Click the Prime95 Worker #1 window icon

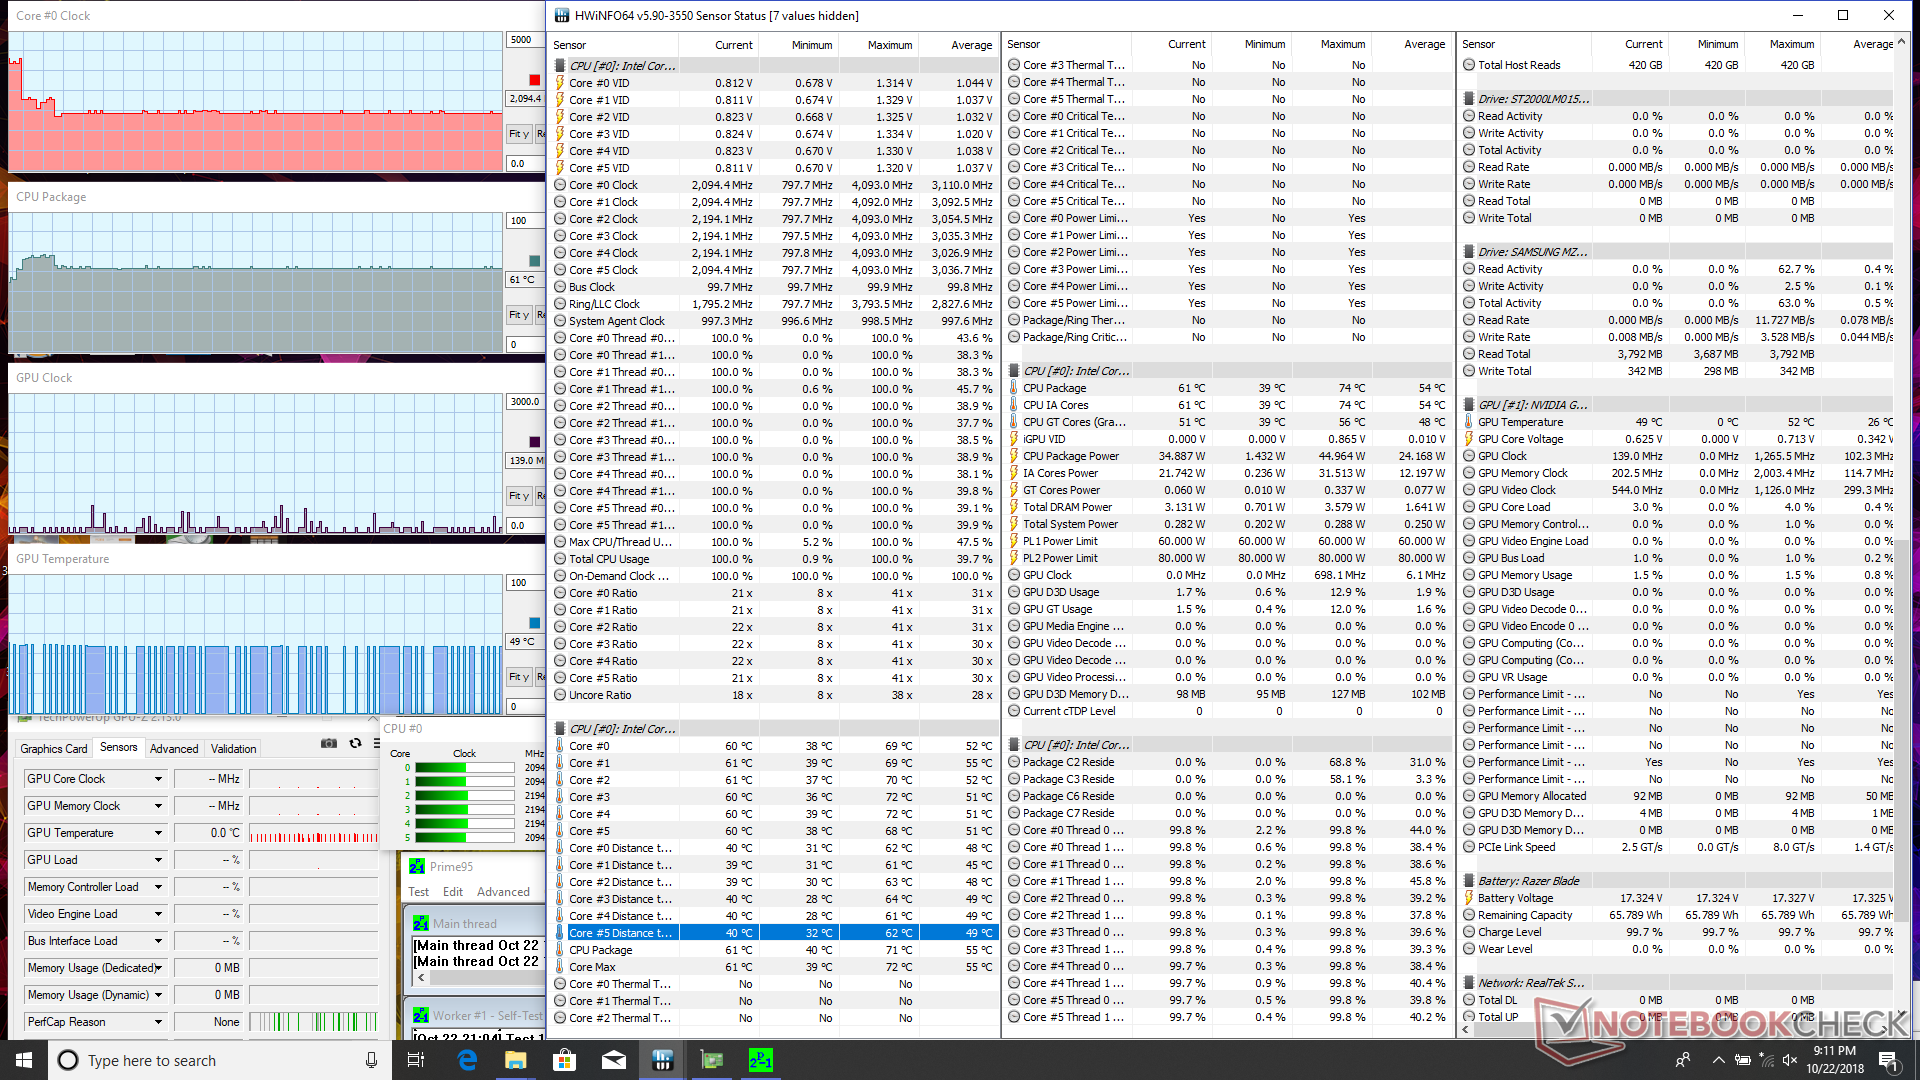pyautogui.click(x=421, y=1015)
